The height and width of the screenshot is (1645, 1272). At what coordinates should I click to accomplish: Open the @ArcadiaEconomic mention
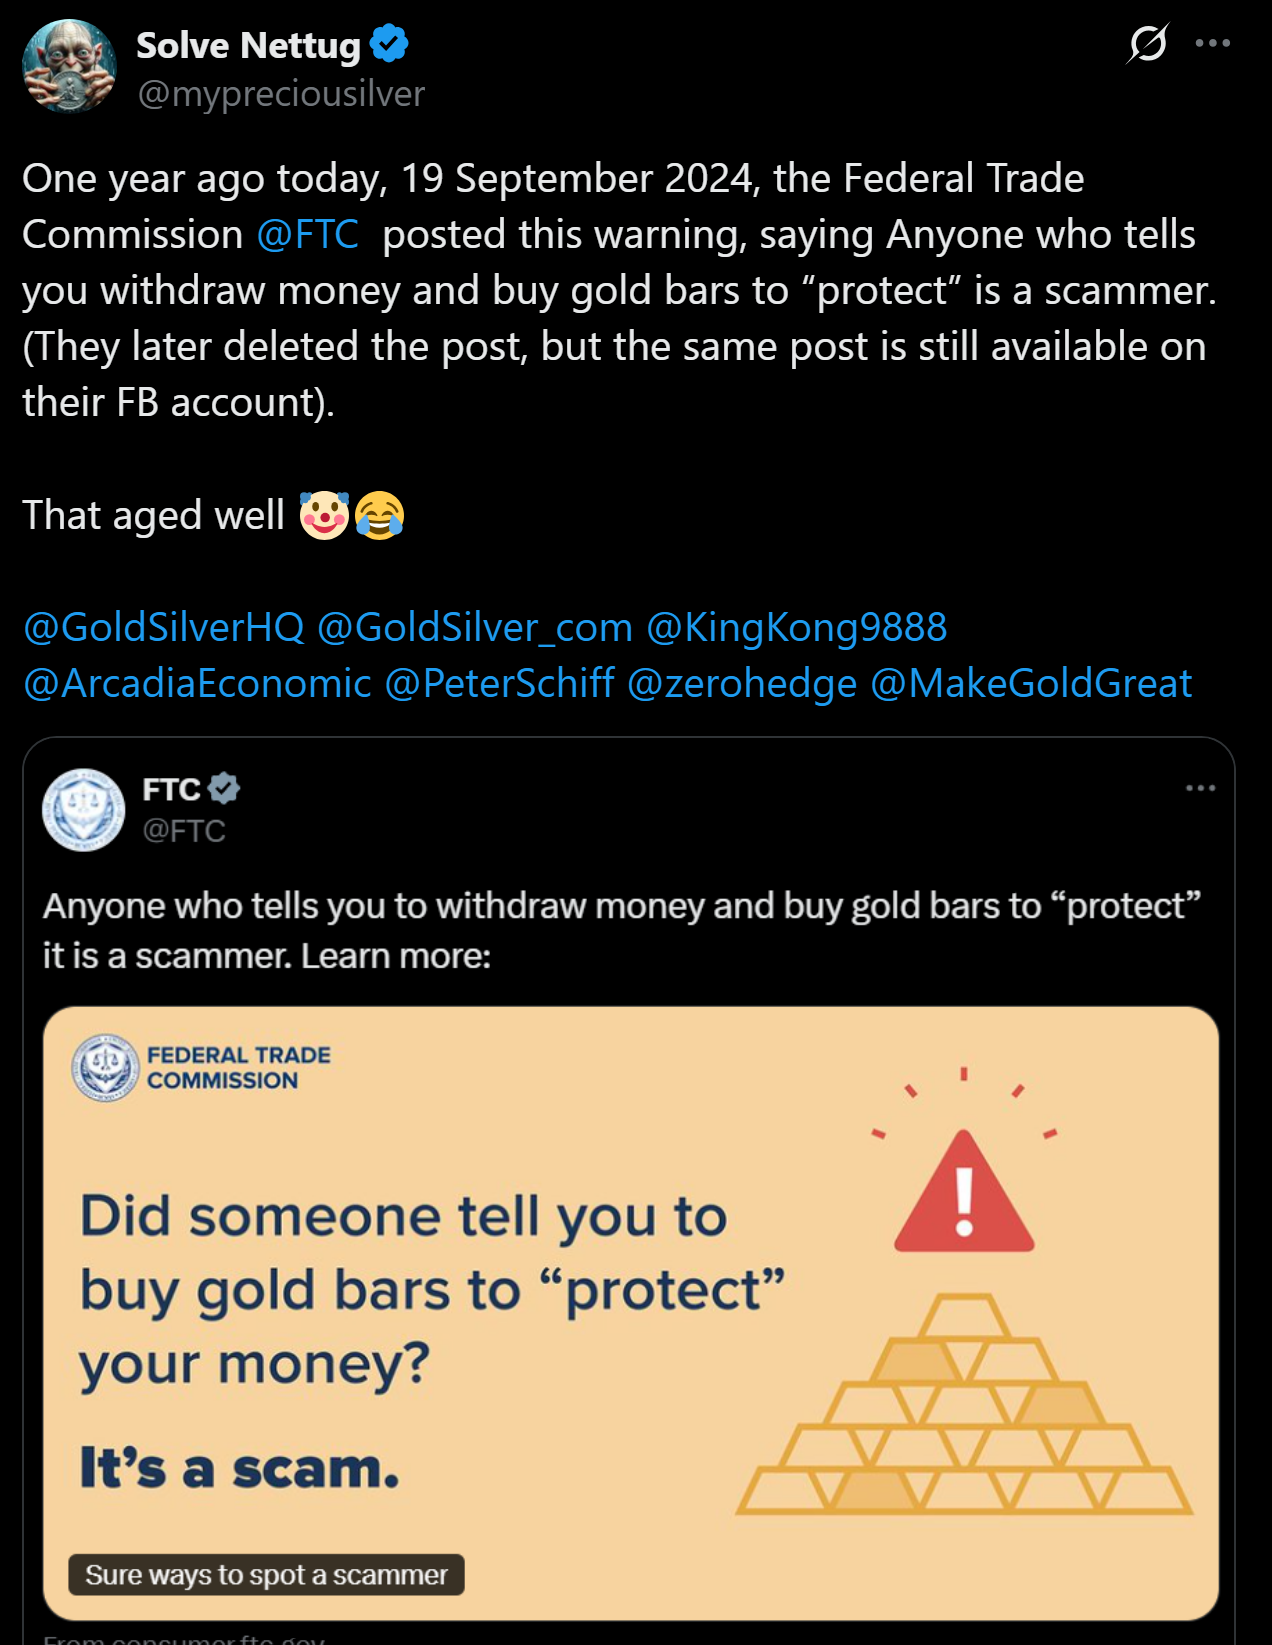tap(197, 684)
